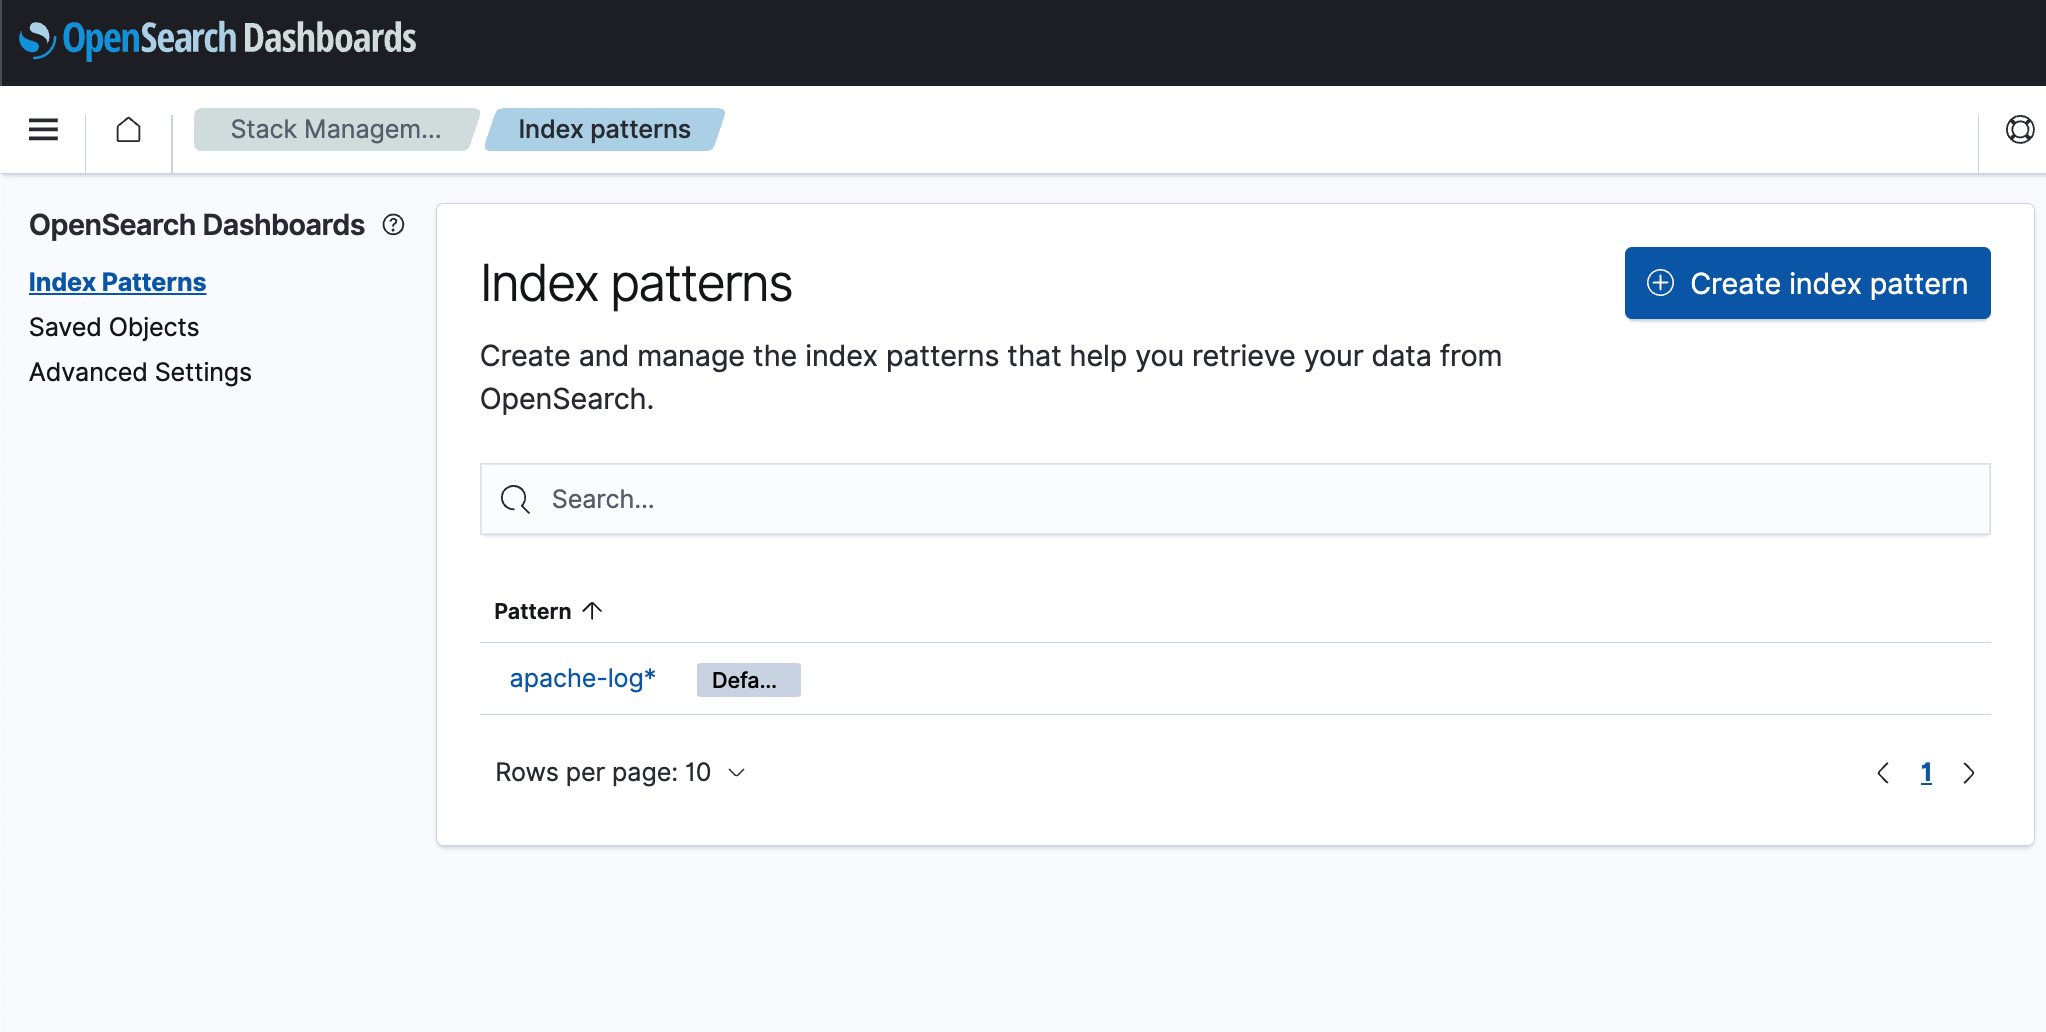This screenshot has height=1032, width=2046.
Task: Go to next page arrow
Action: click(1968, 773)
